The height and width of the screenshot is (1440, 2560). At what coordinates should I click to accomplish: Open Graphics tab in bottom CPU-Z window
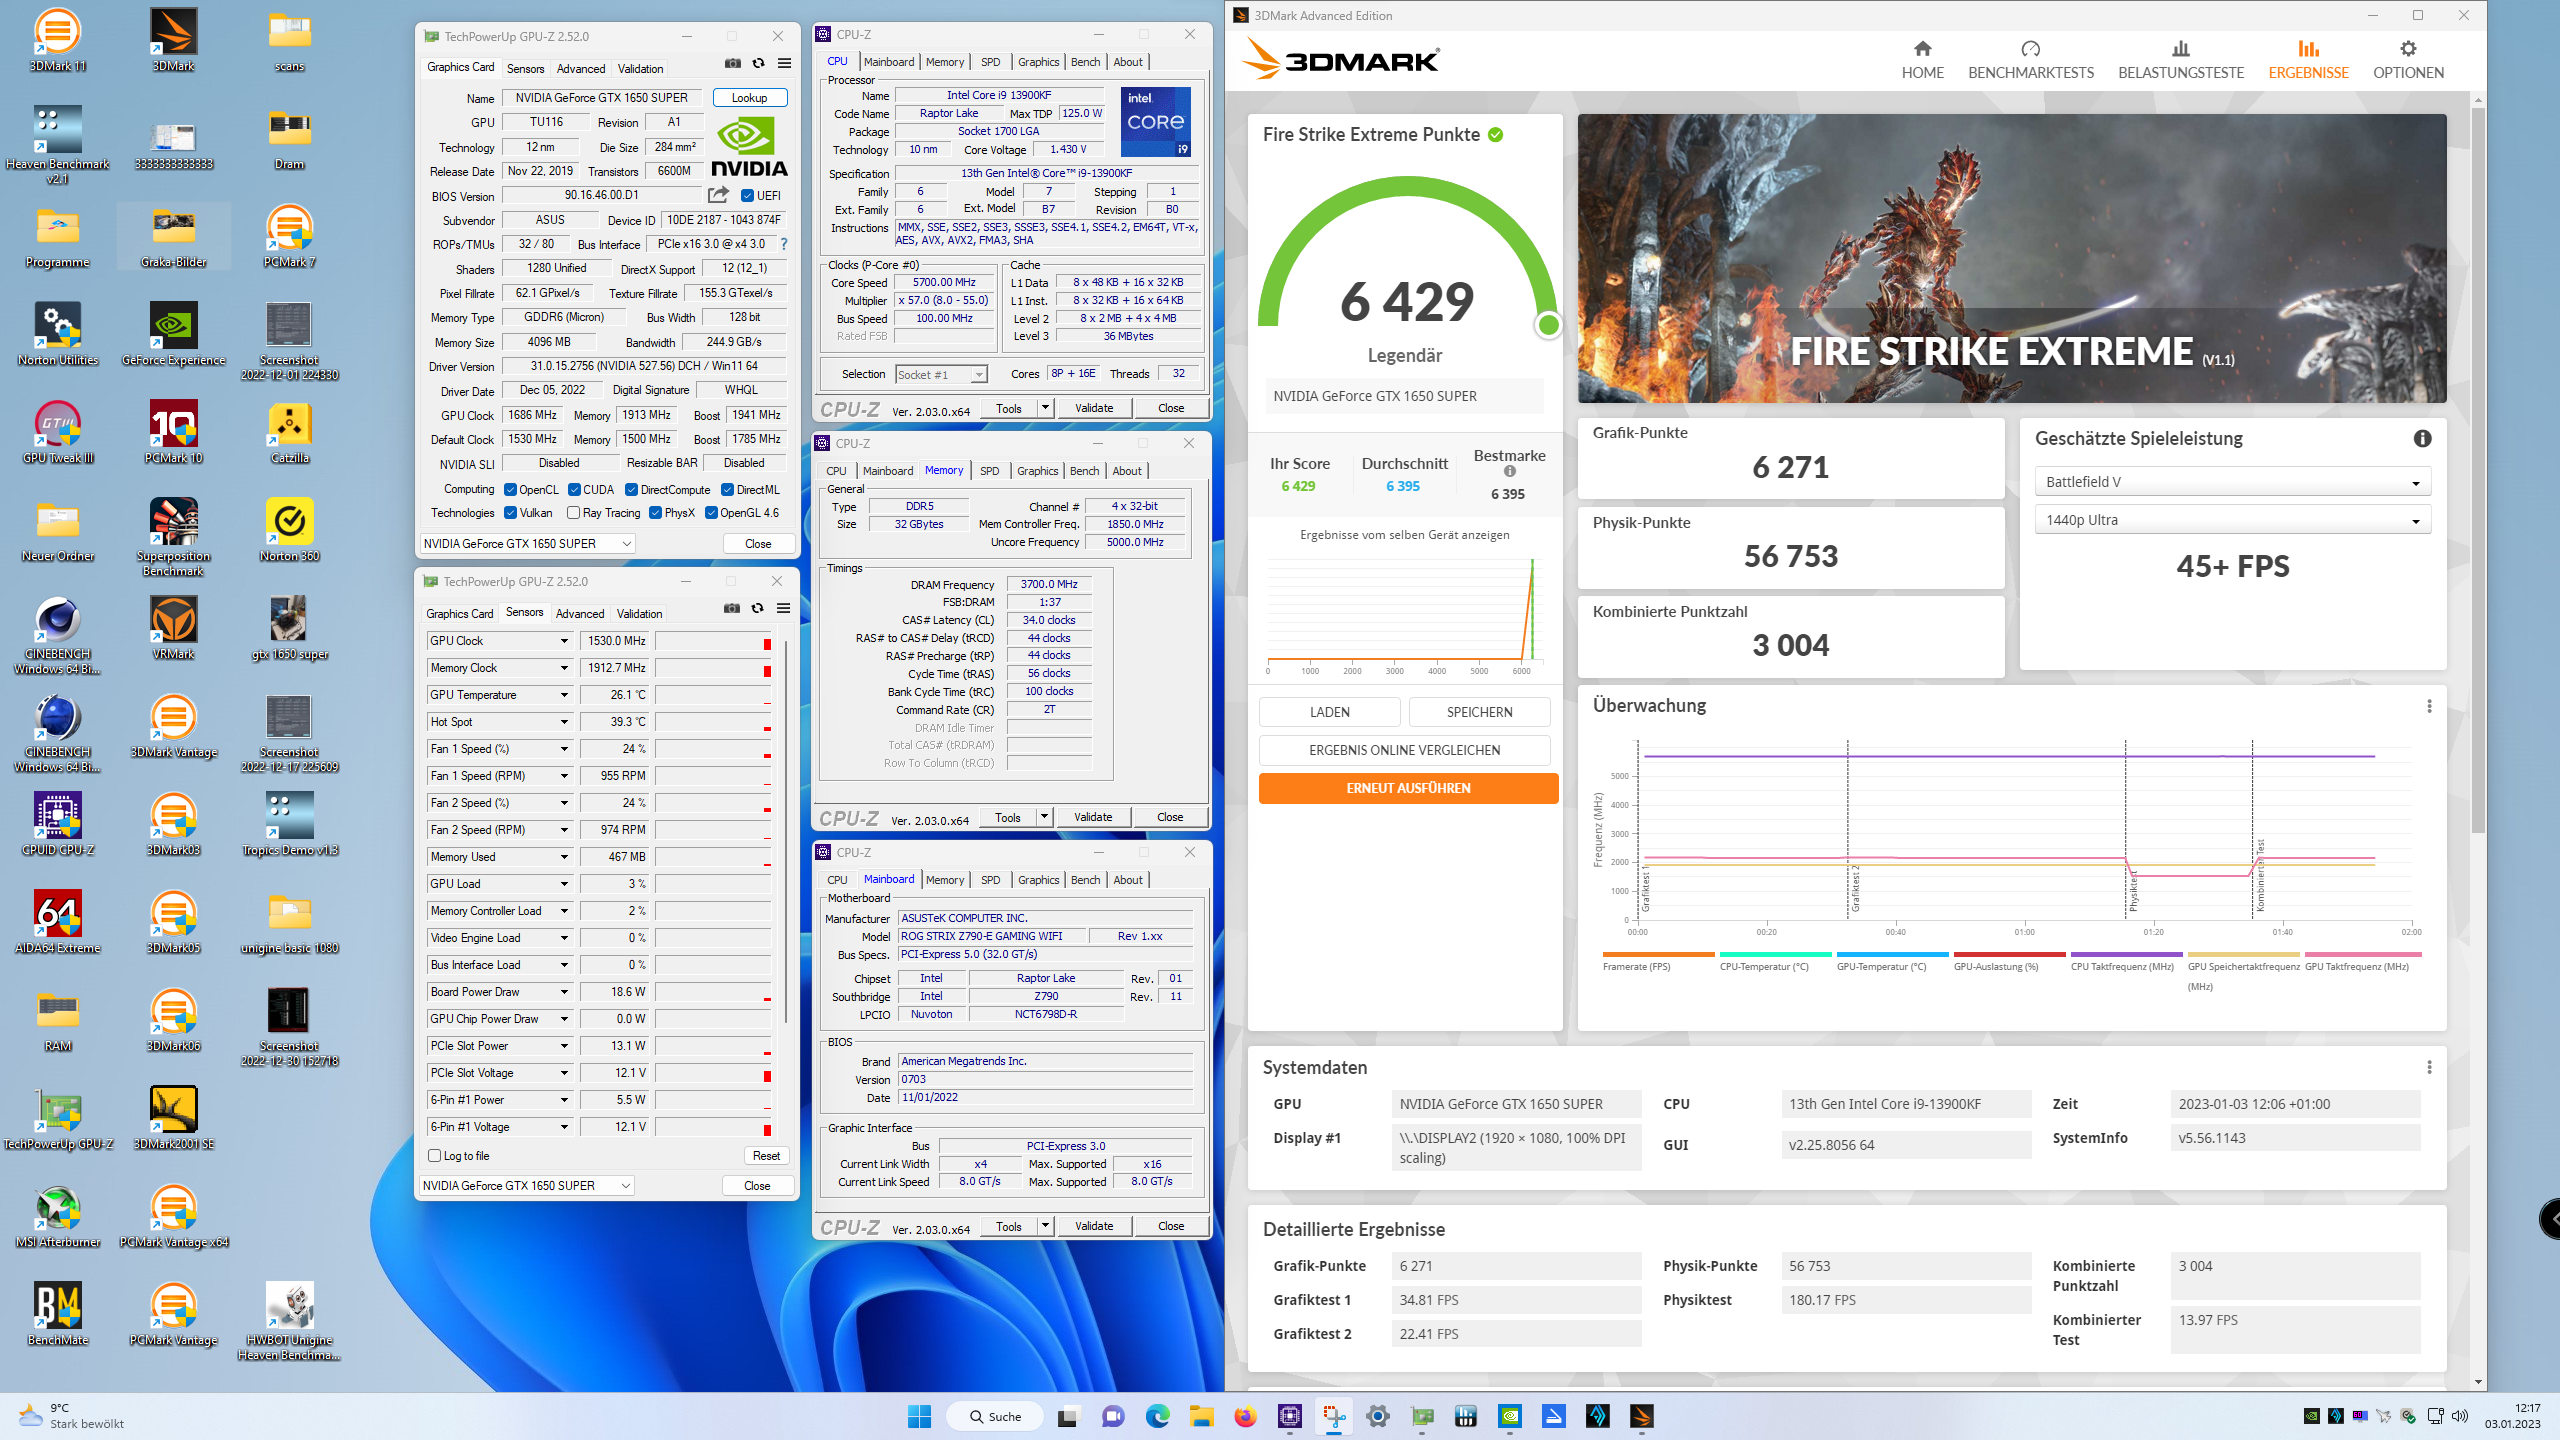1038,880
